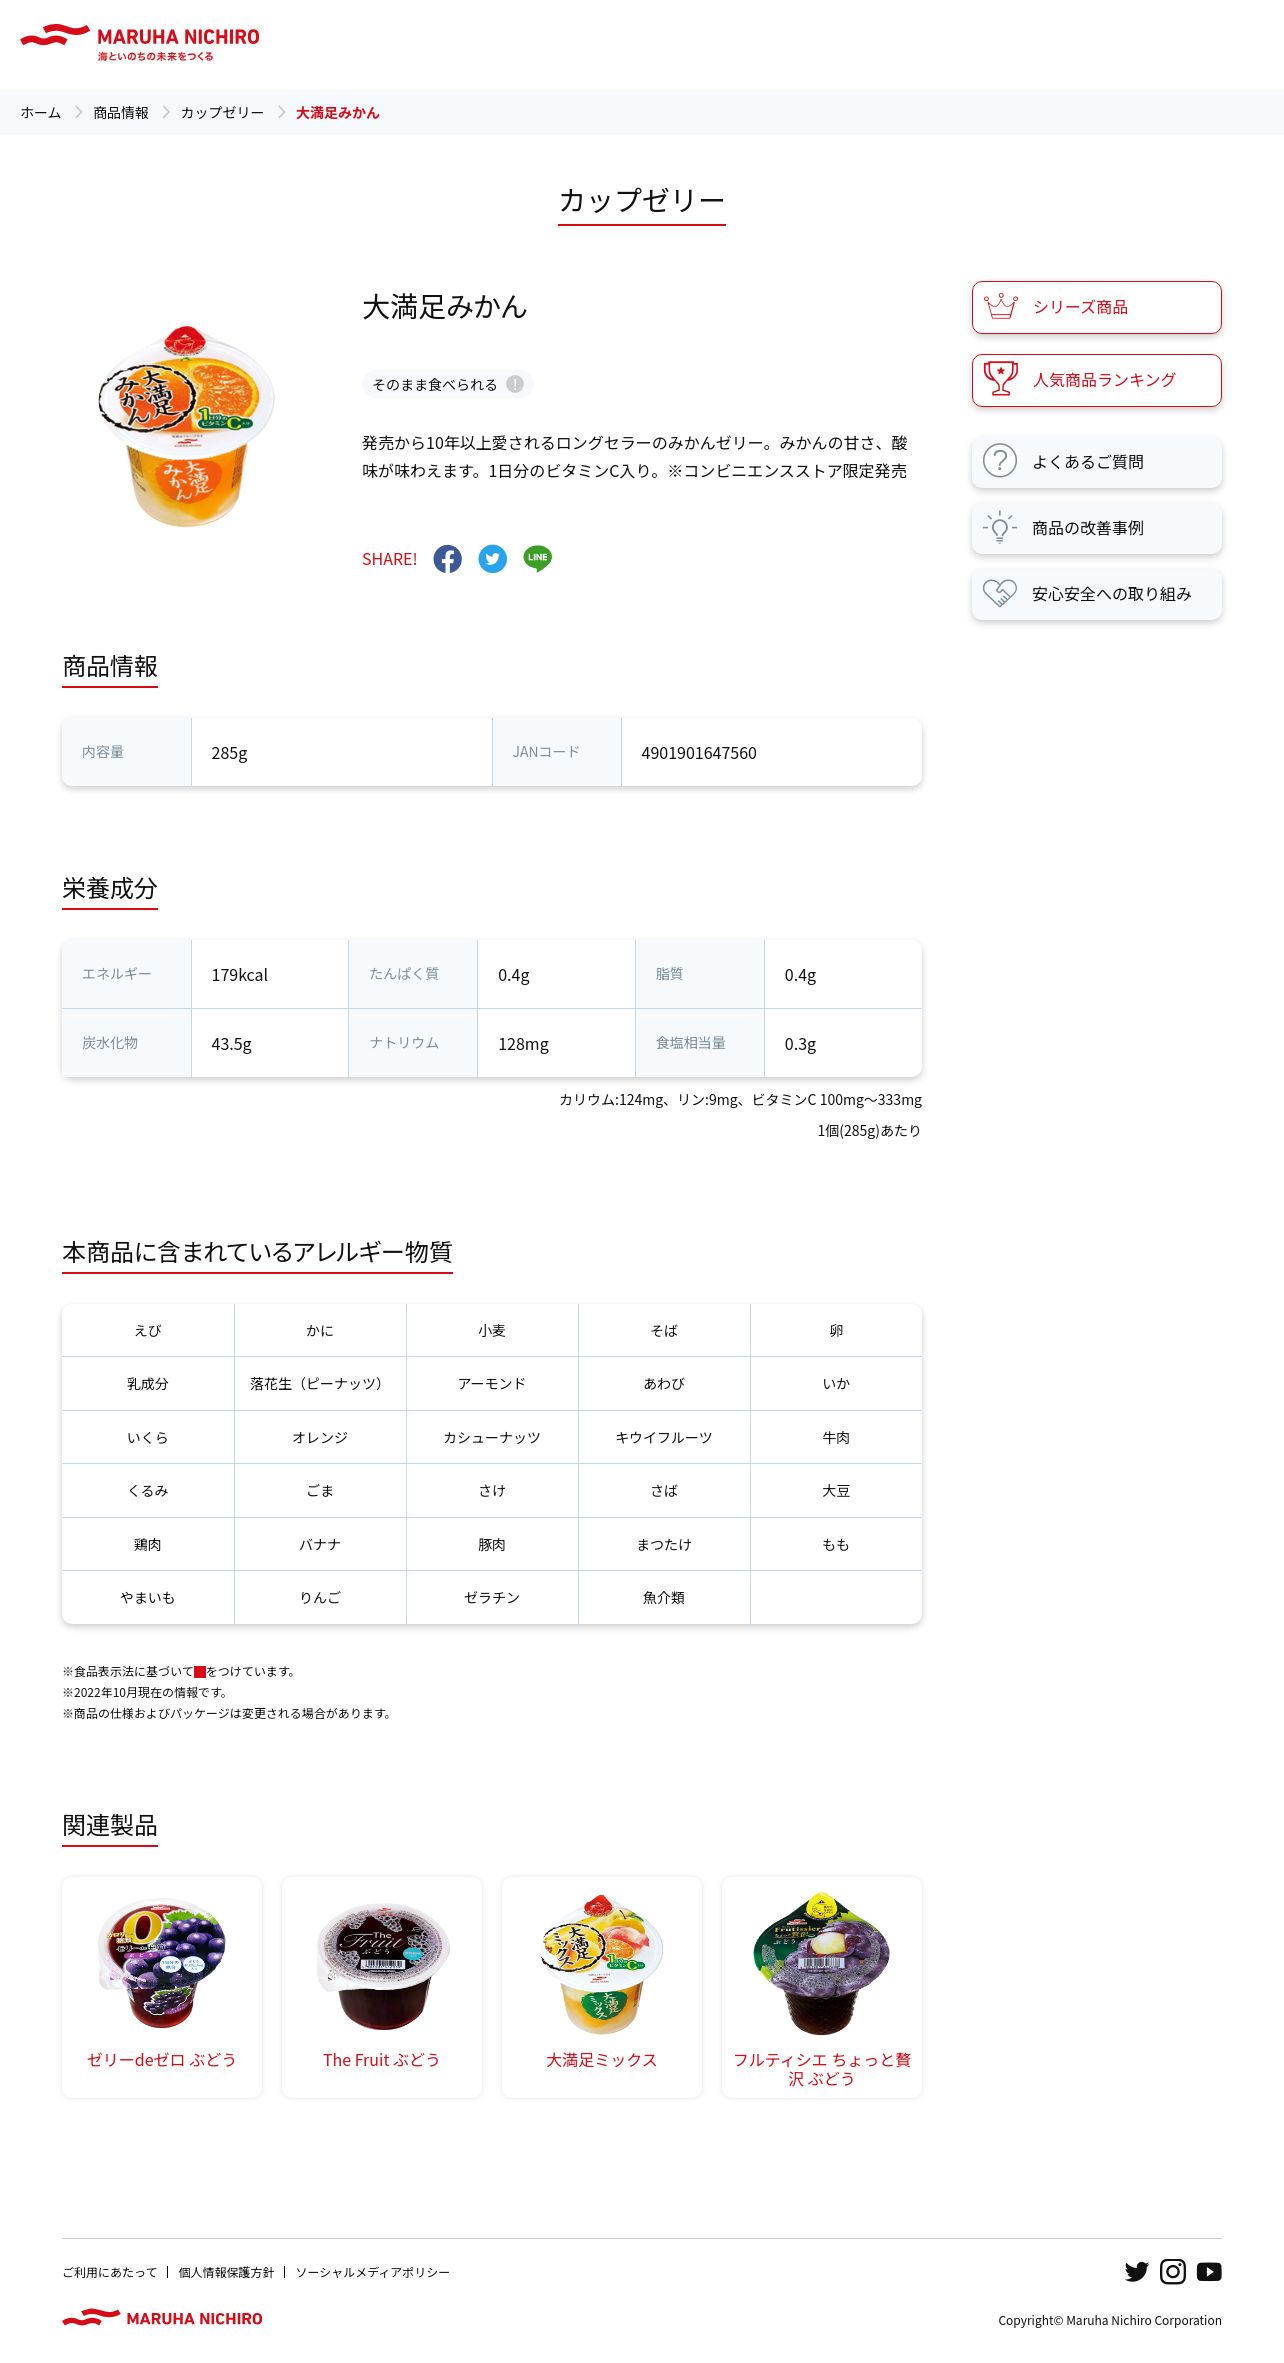Viewport: 1284px width, 2363px height.
Task: Open 商品の改善事例 button label
Action: pyautogui.click(x=1088, y=528)
